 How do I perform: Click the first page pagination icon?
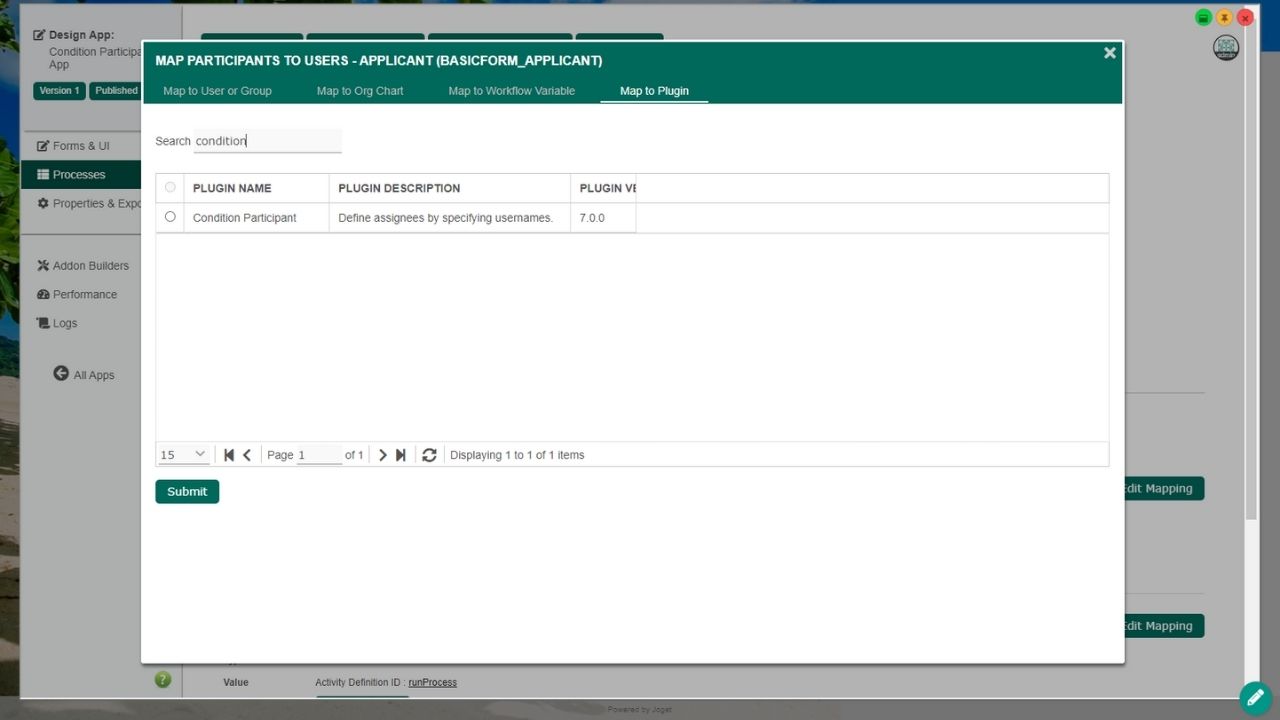pos(229,455)
